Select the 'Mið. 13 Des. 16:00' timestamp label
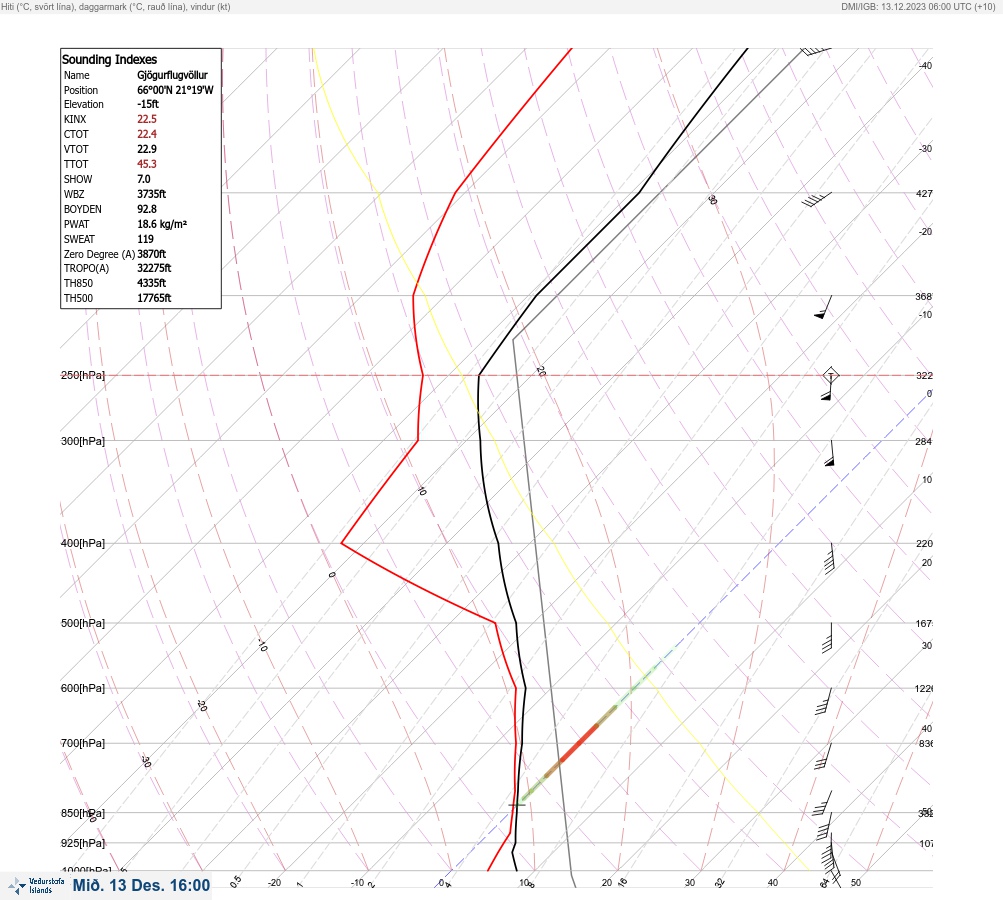The width and height of the screenshot is (1003, 900). point(141,885)
